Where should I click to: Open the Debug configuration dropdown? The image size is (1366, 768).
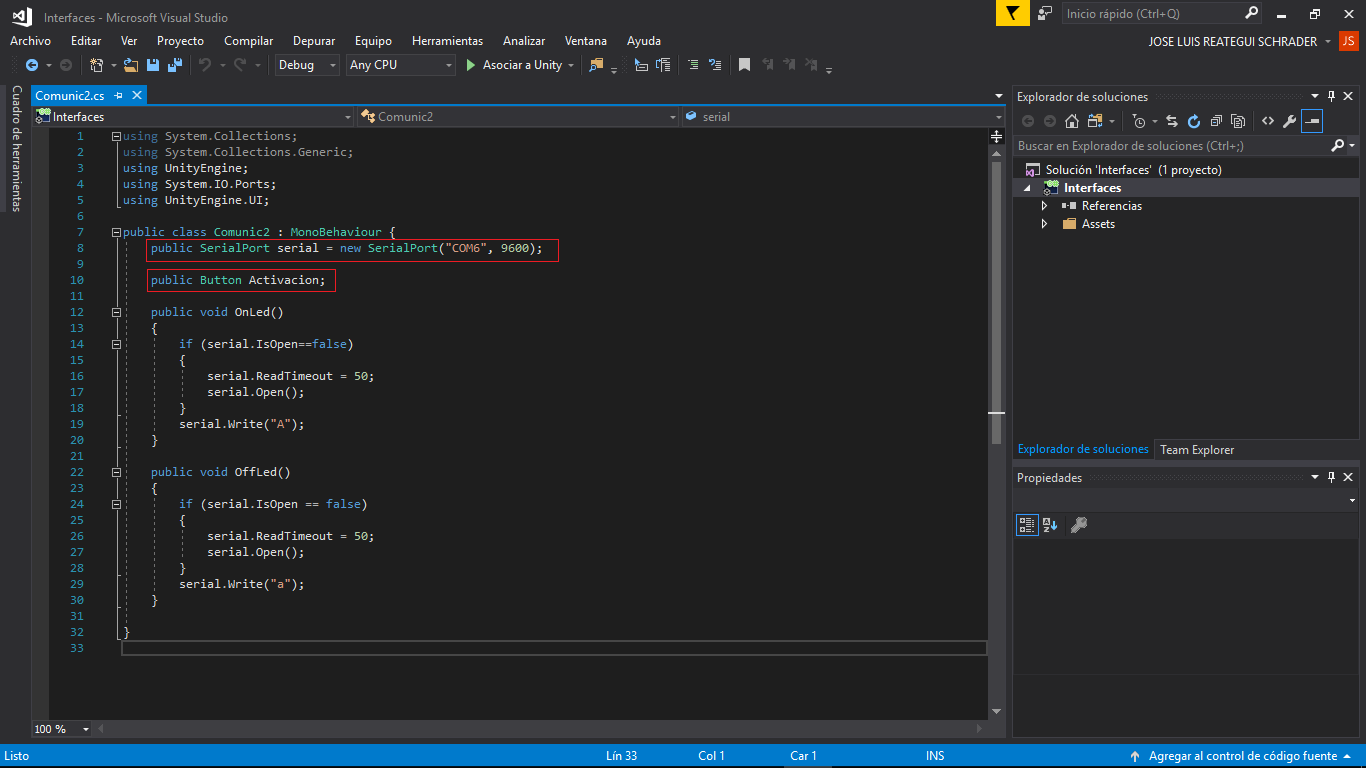point(308,65)
